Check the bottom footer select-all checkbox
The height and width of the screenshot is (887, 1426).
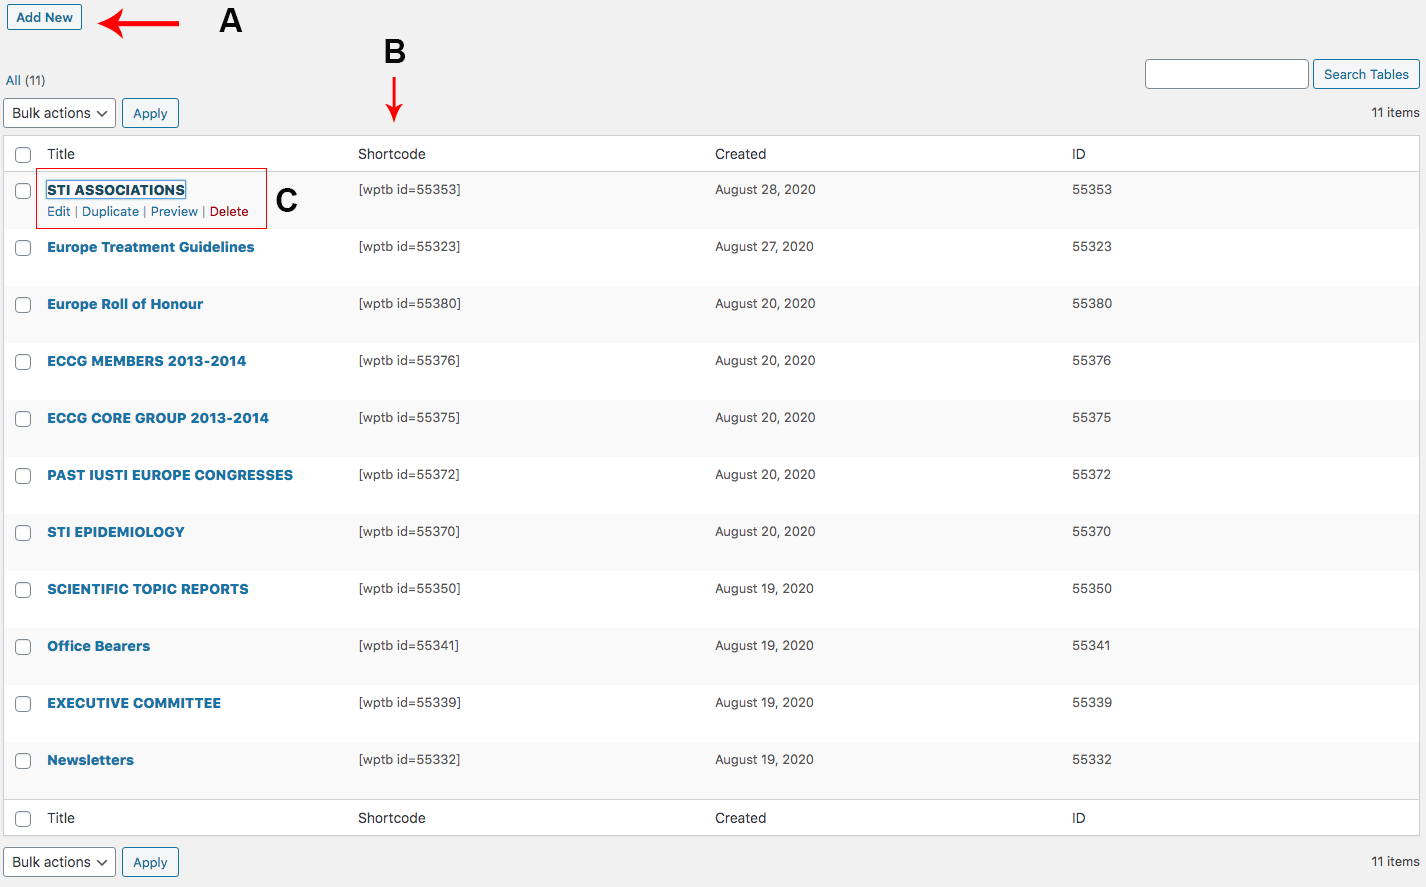click(x=23, y=818)
